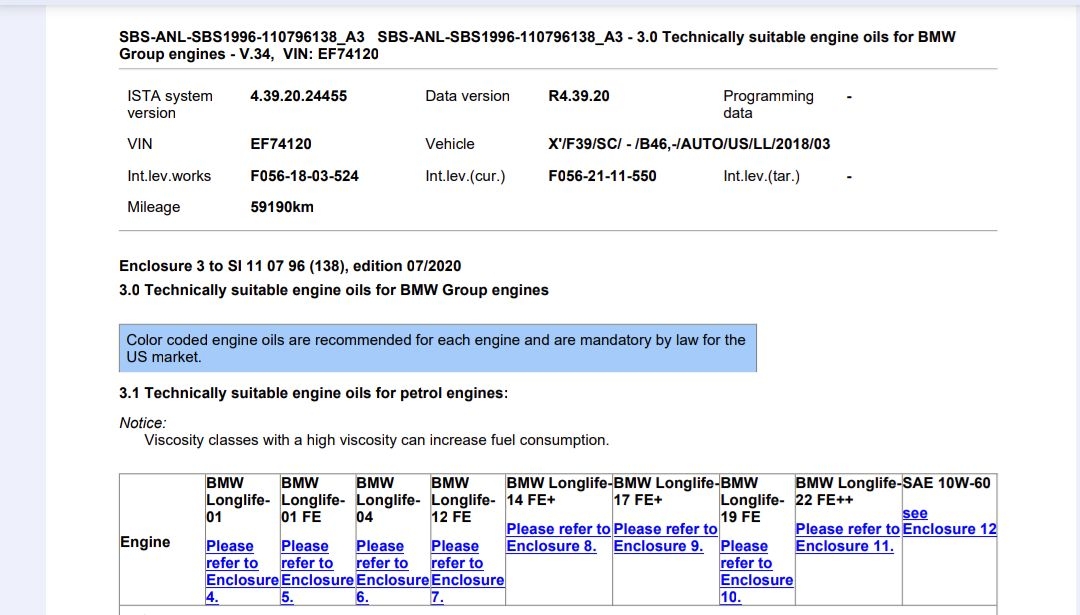Click the 'Please refer to Enclosure 8.' link
Image resolution: width=1080 pixels, height=615 pixels.
[558, 538]
